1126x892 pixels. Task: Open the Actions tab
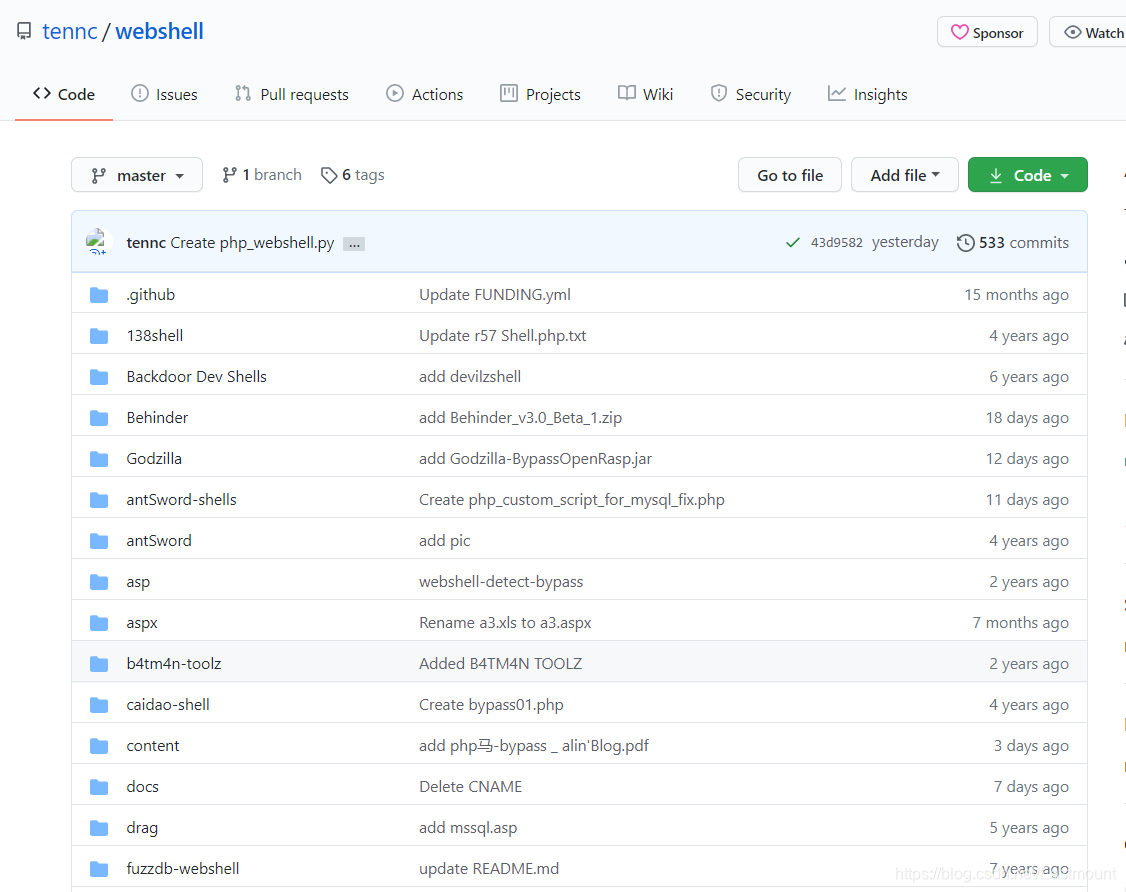coord(424,94)
